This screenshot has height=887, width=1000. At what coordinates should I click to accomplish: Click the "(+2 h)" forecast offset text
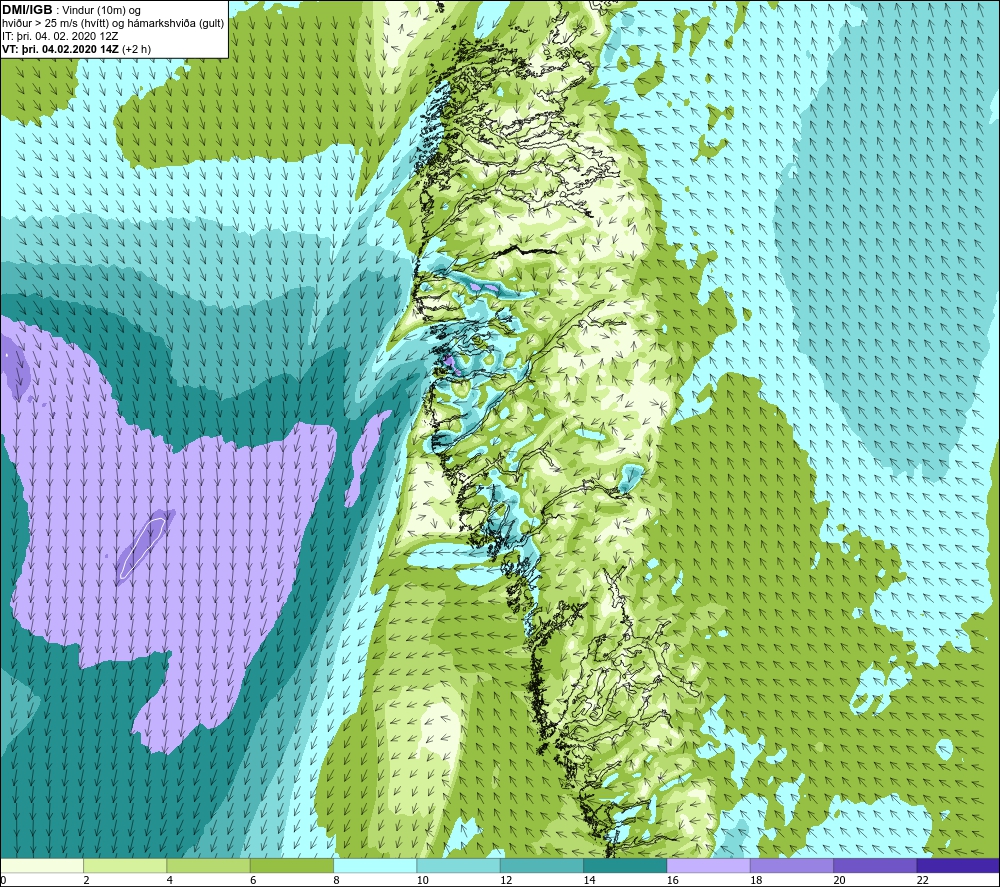(x=136, y=49)
